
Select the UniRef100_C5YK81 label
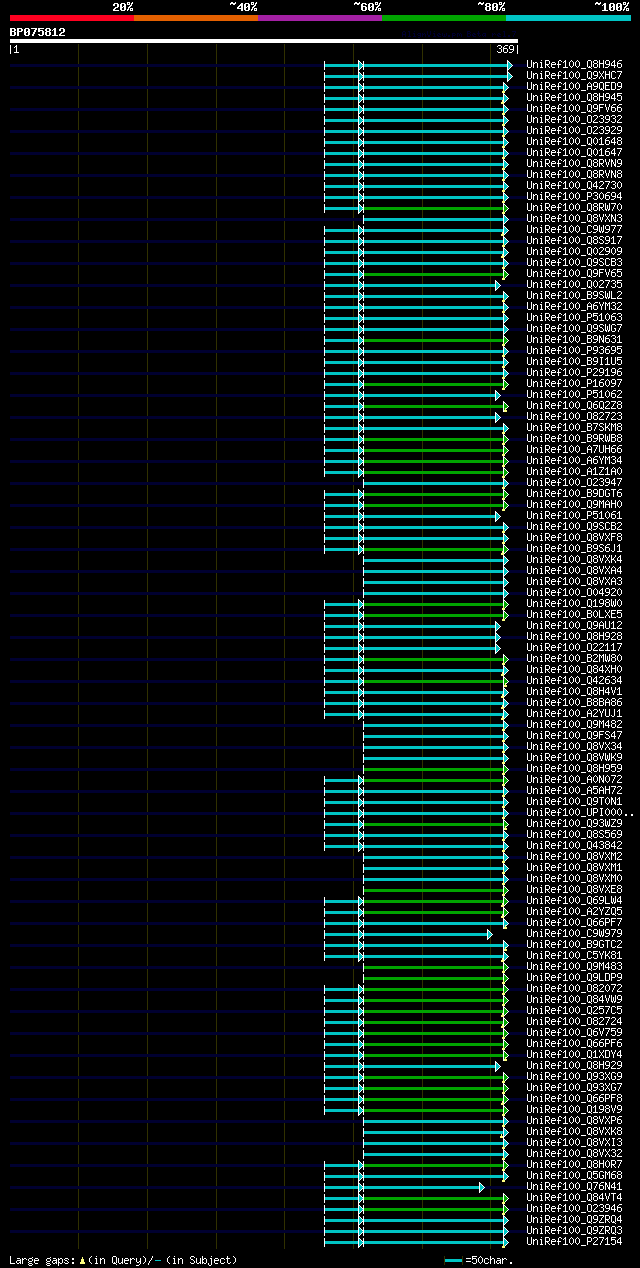pos(575,955)
